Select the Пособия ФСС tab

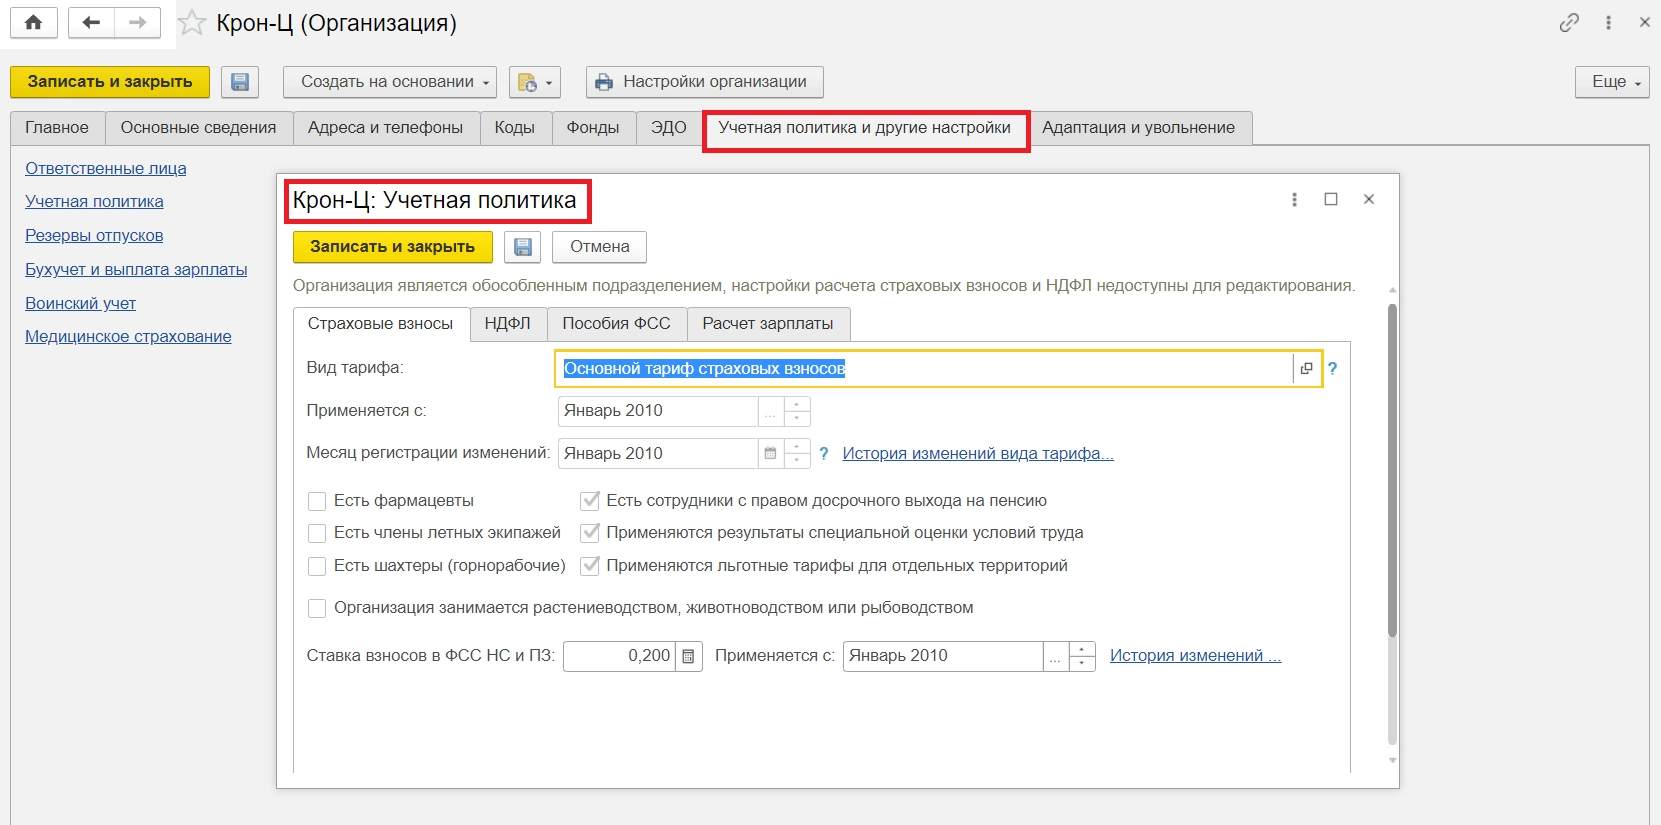coord(617,324)
